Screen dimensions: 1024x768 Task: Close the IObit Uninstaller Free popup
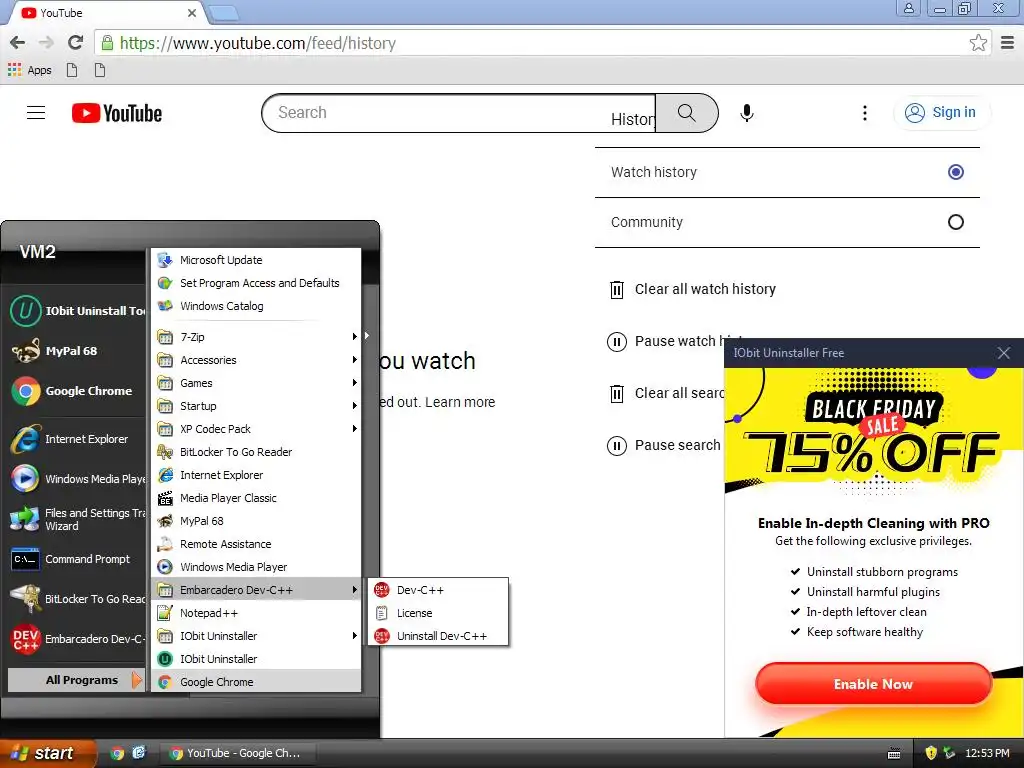pyautogui.click(x=1004, y=353)
